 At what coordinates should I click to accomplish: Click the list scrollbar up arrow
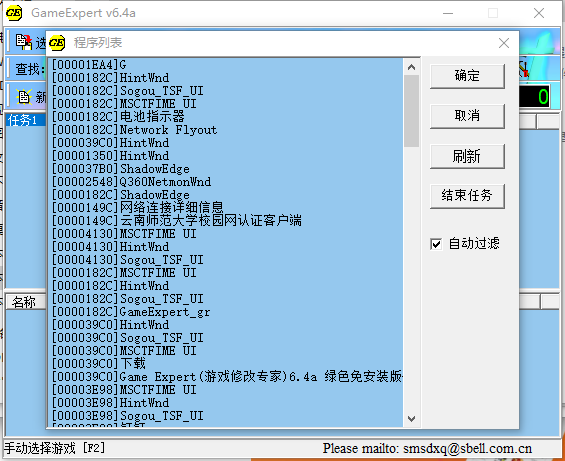pos(411,67)
